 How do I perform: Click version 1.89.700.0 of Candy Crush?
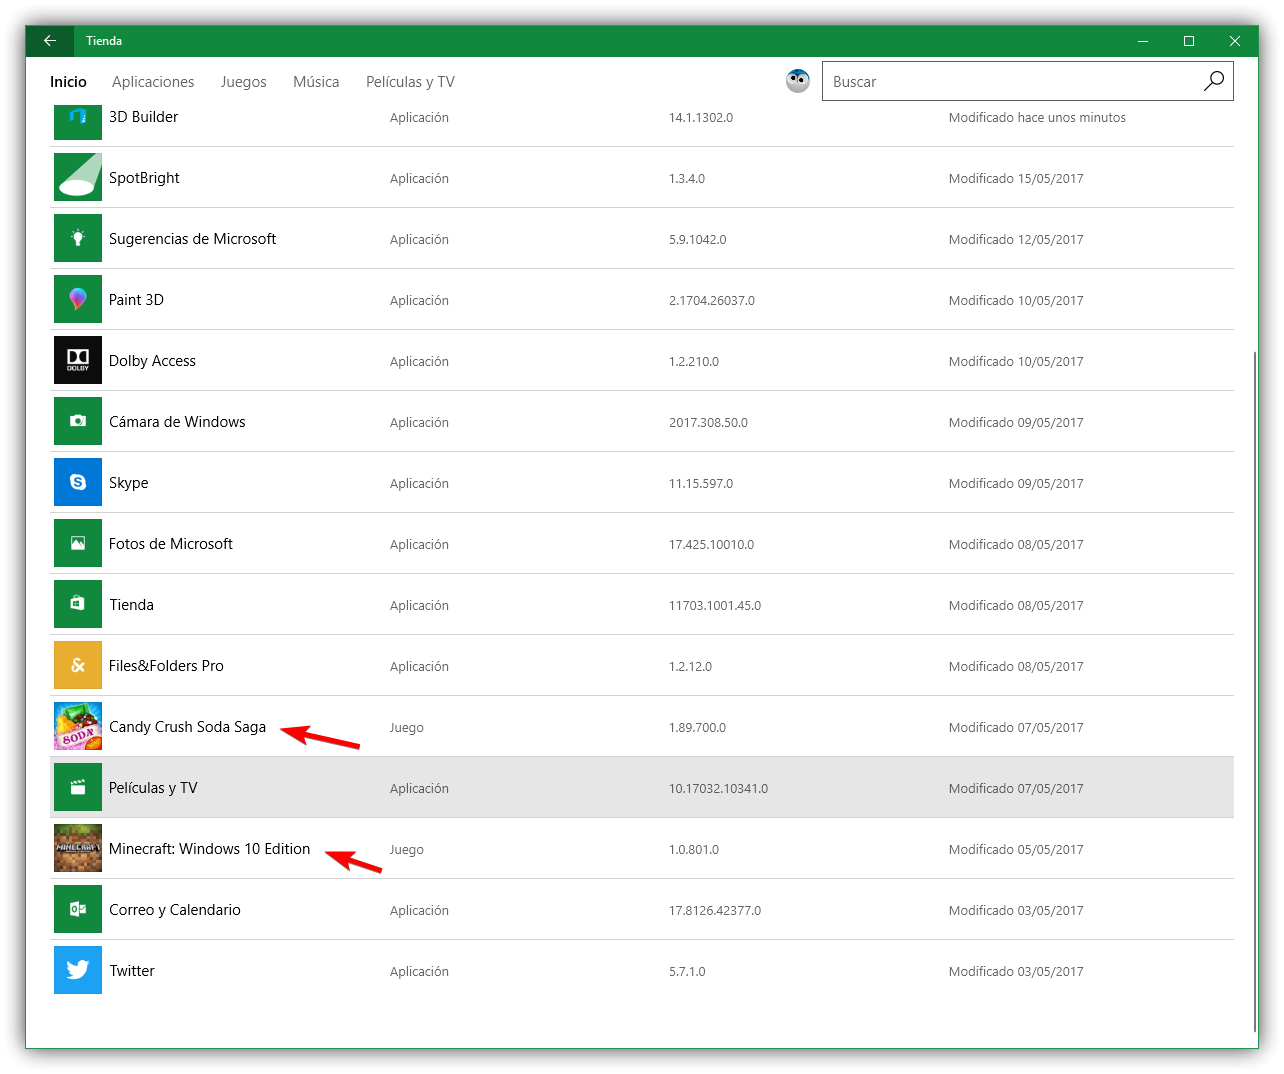(697, 728)
